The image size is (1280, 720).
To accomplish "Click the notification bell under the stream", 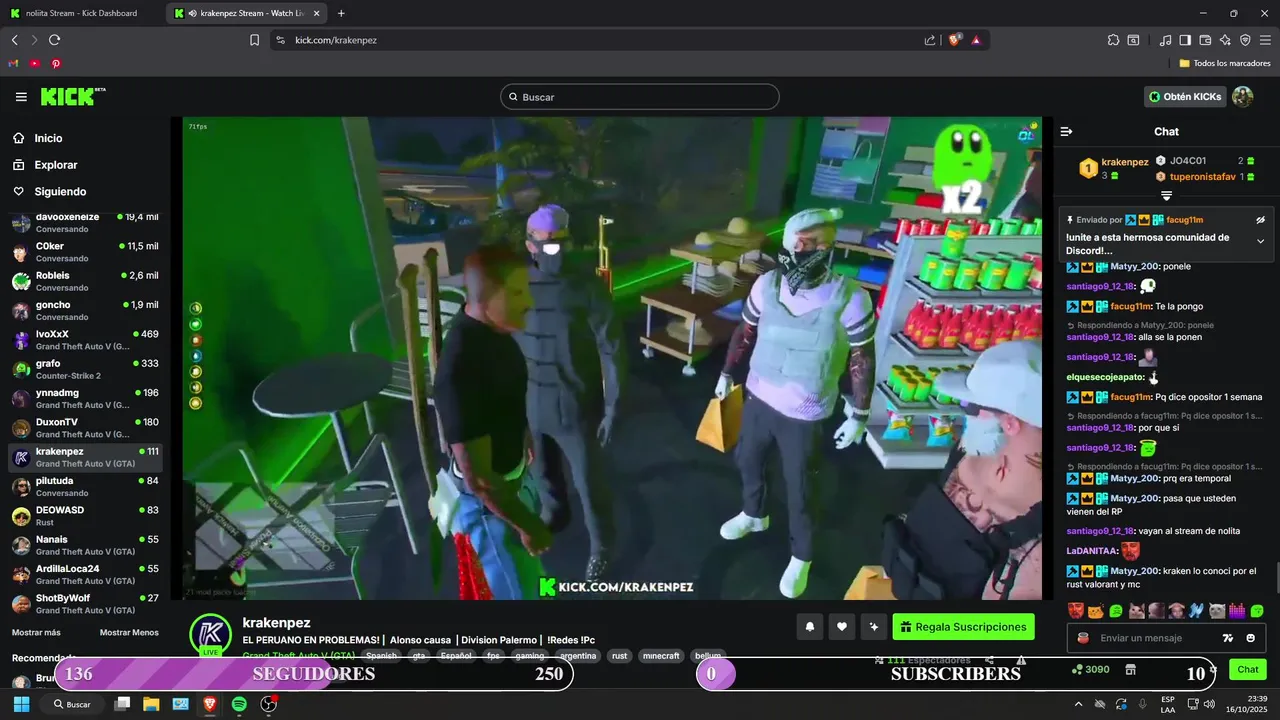I will coord(810,627).
